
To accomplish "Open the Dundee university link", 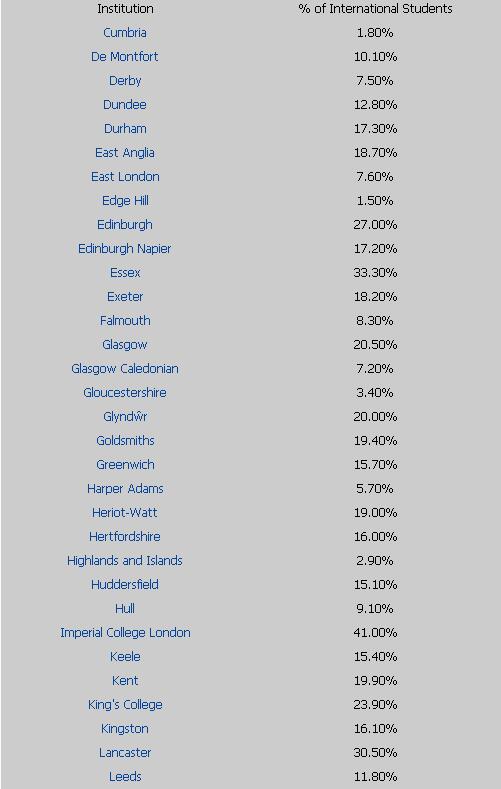I will coord(125,105).
